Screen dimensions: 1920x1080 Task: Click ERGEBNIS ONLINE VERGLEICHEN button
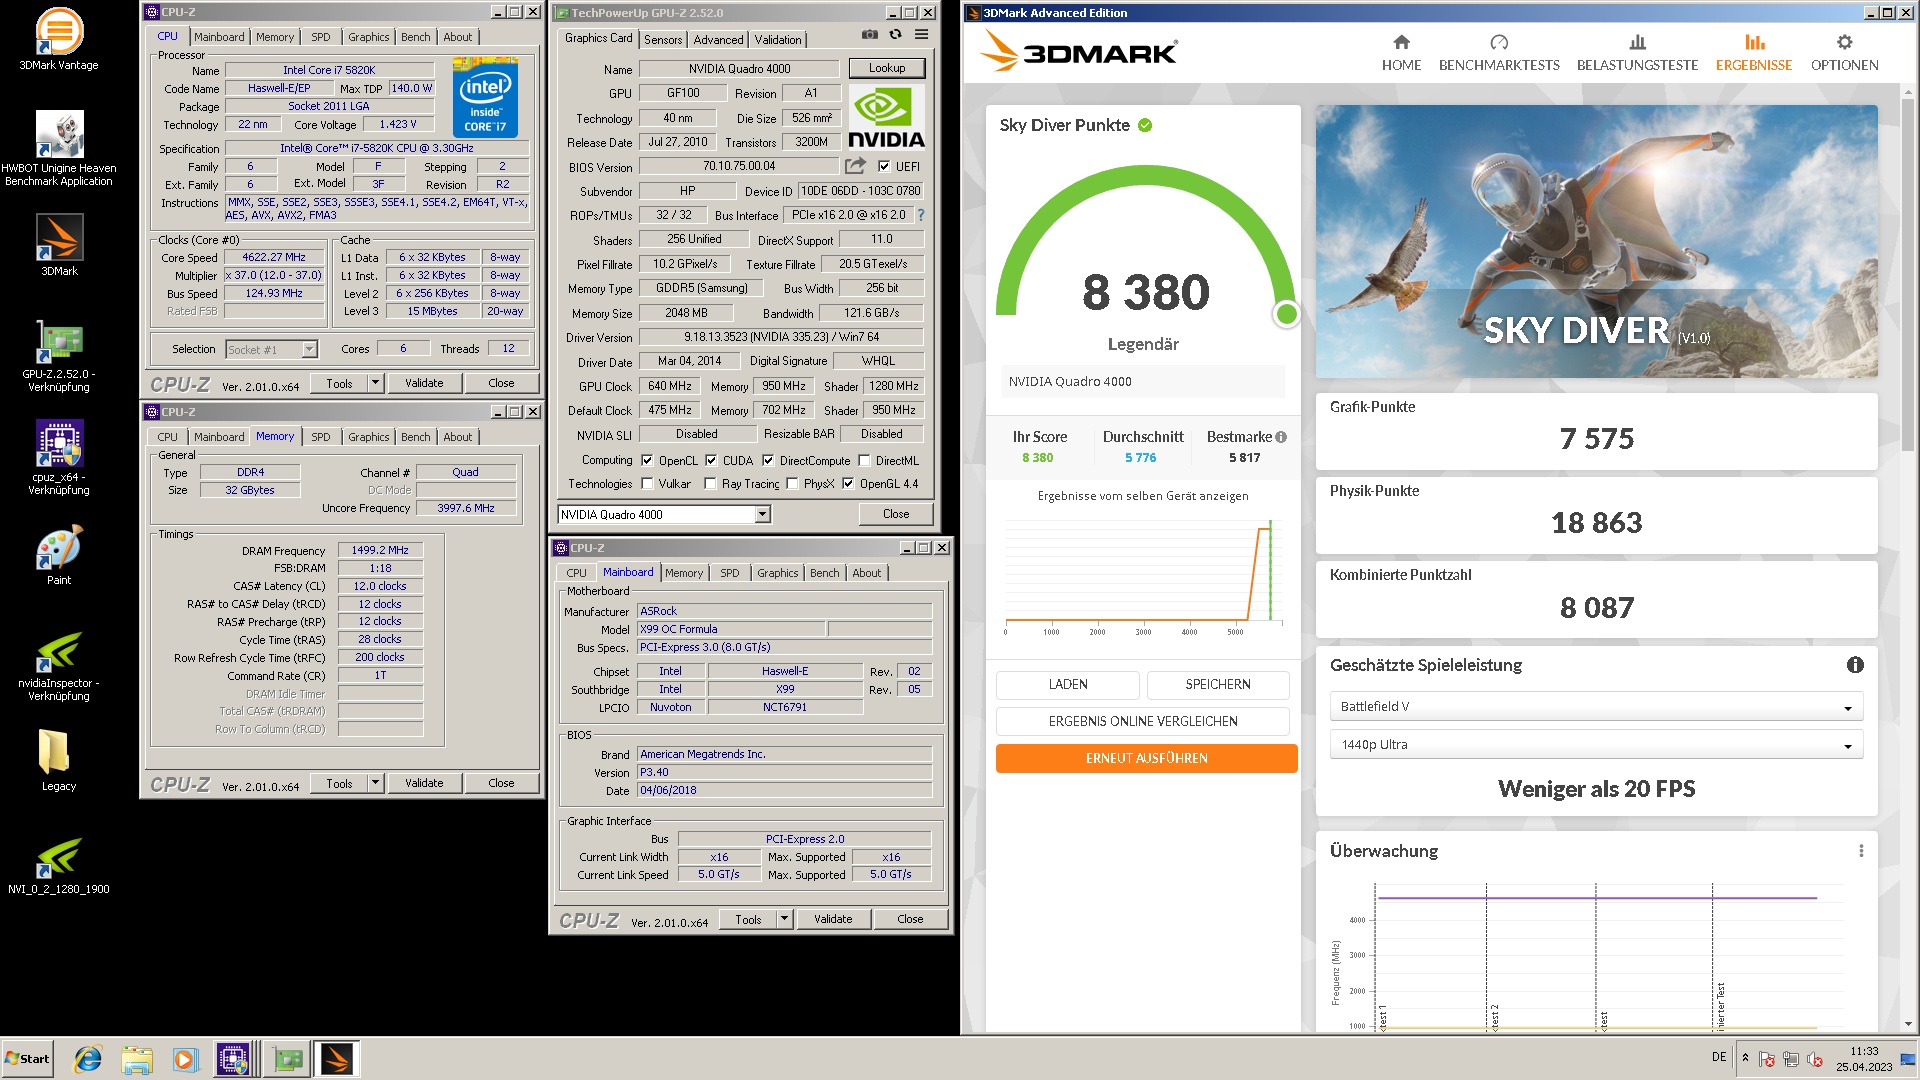[1142, 721]
